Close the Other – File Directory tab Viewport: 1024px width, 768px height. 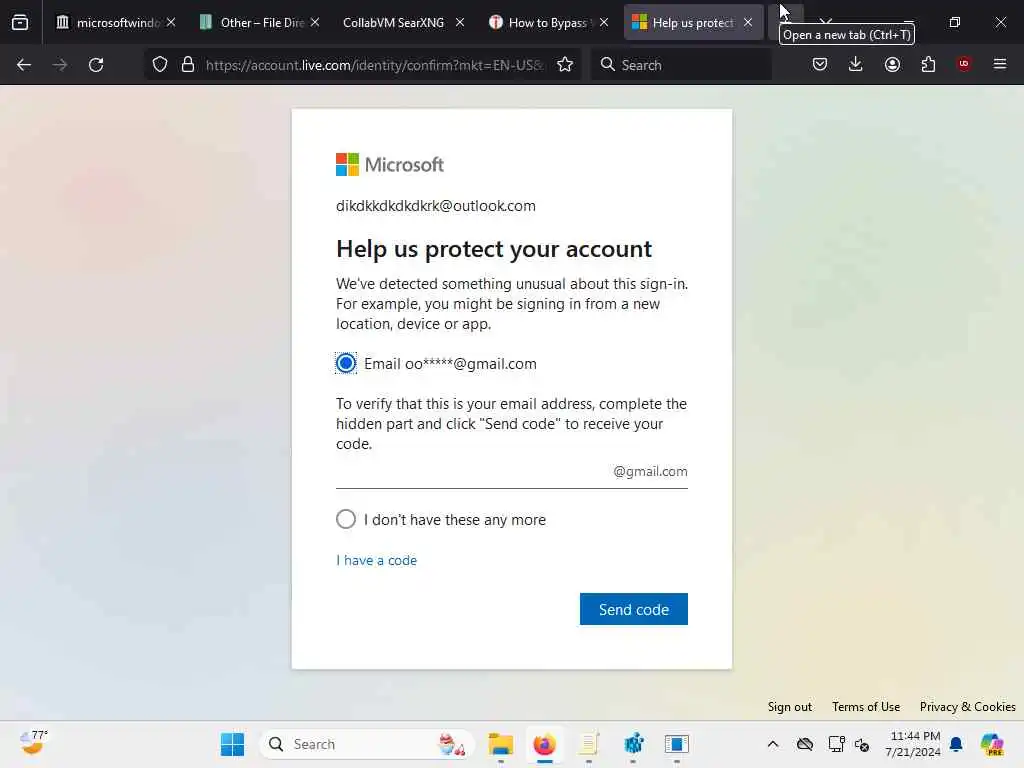point(315,22)
